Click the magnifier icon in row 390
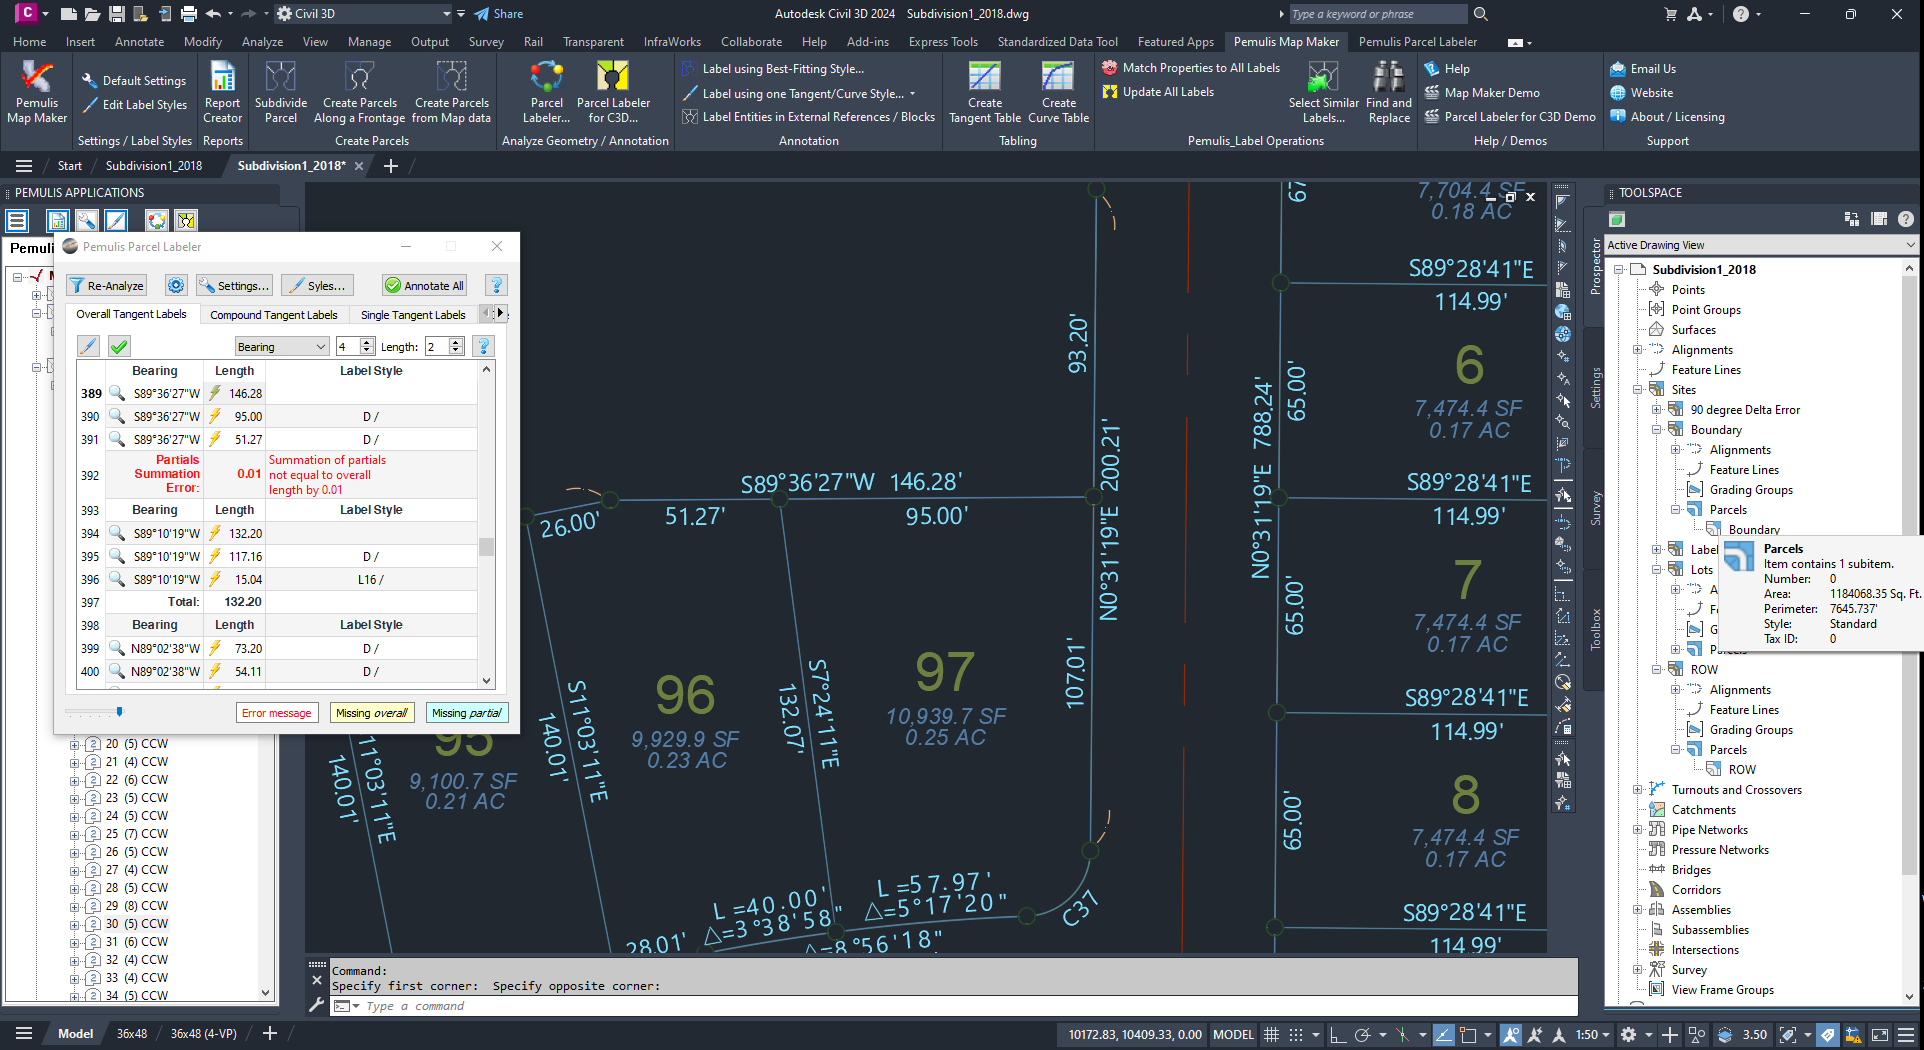 click(x=117, y=416)
